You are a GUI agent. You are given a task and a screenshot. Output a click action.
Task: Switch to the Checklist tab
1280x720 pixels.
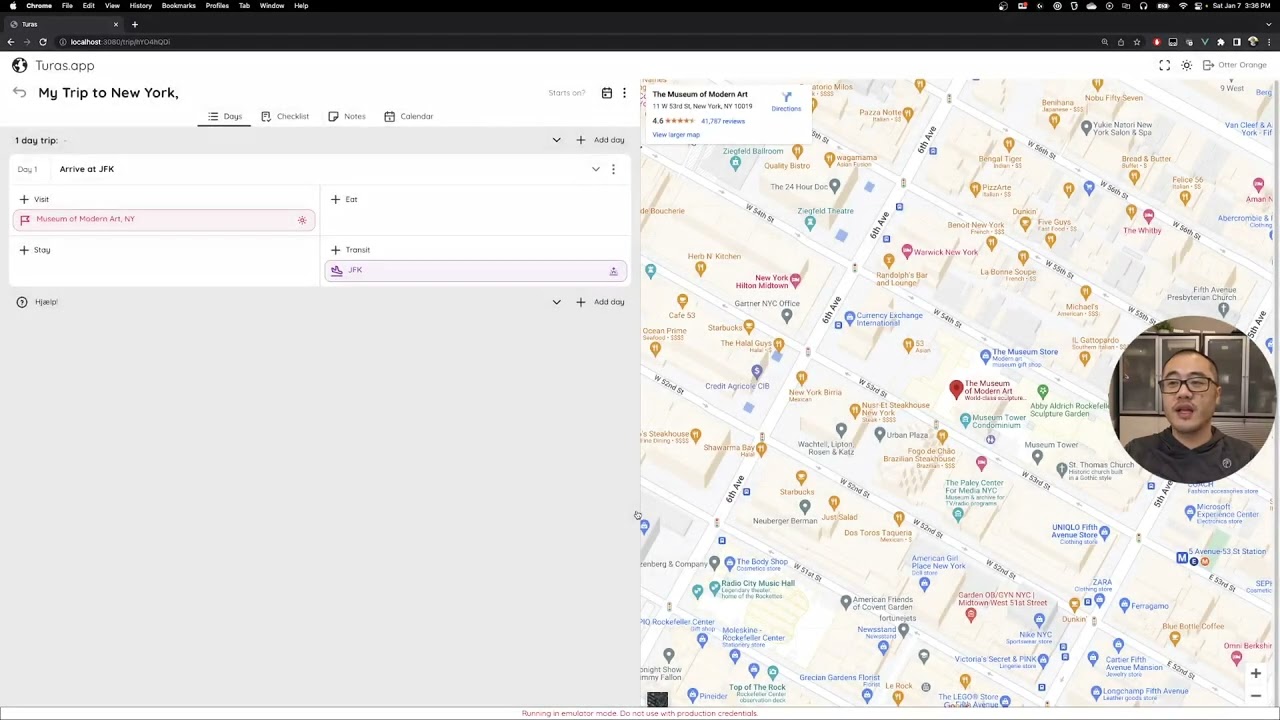click(x=285, y=117)
